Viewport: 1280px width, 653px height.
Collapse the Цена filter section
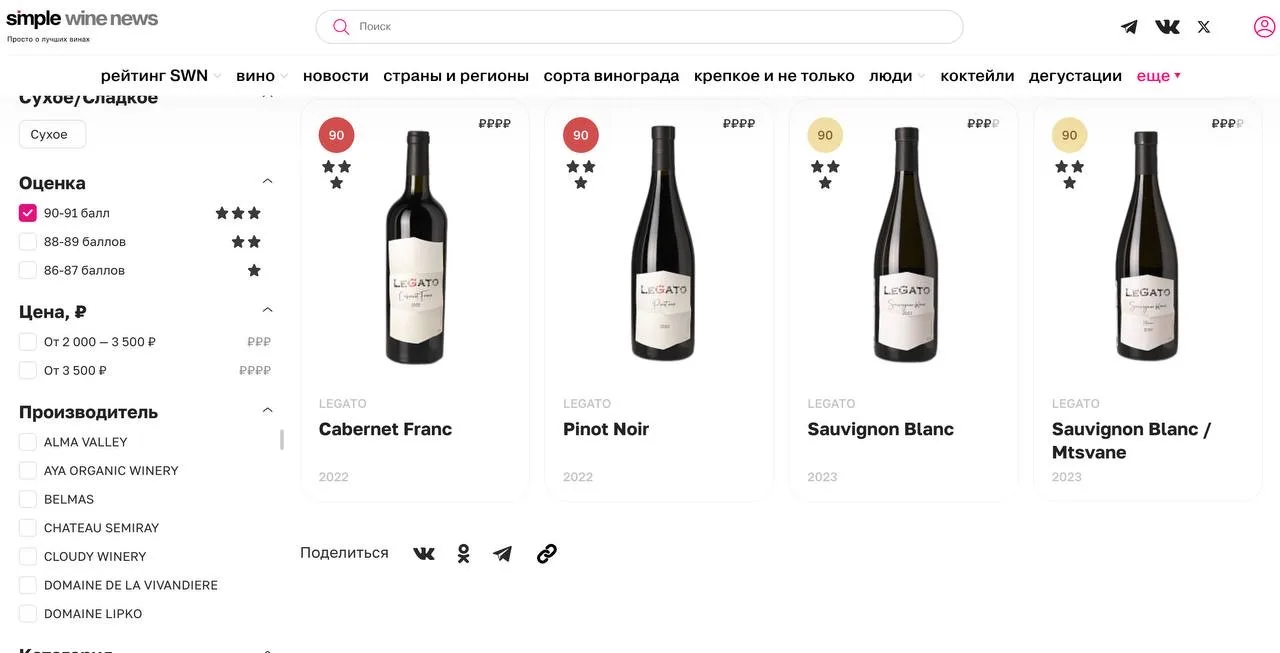(x=267, y=311)
